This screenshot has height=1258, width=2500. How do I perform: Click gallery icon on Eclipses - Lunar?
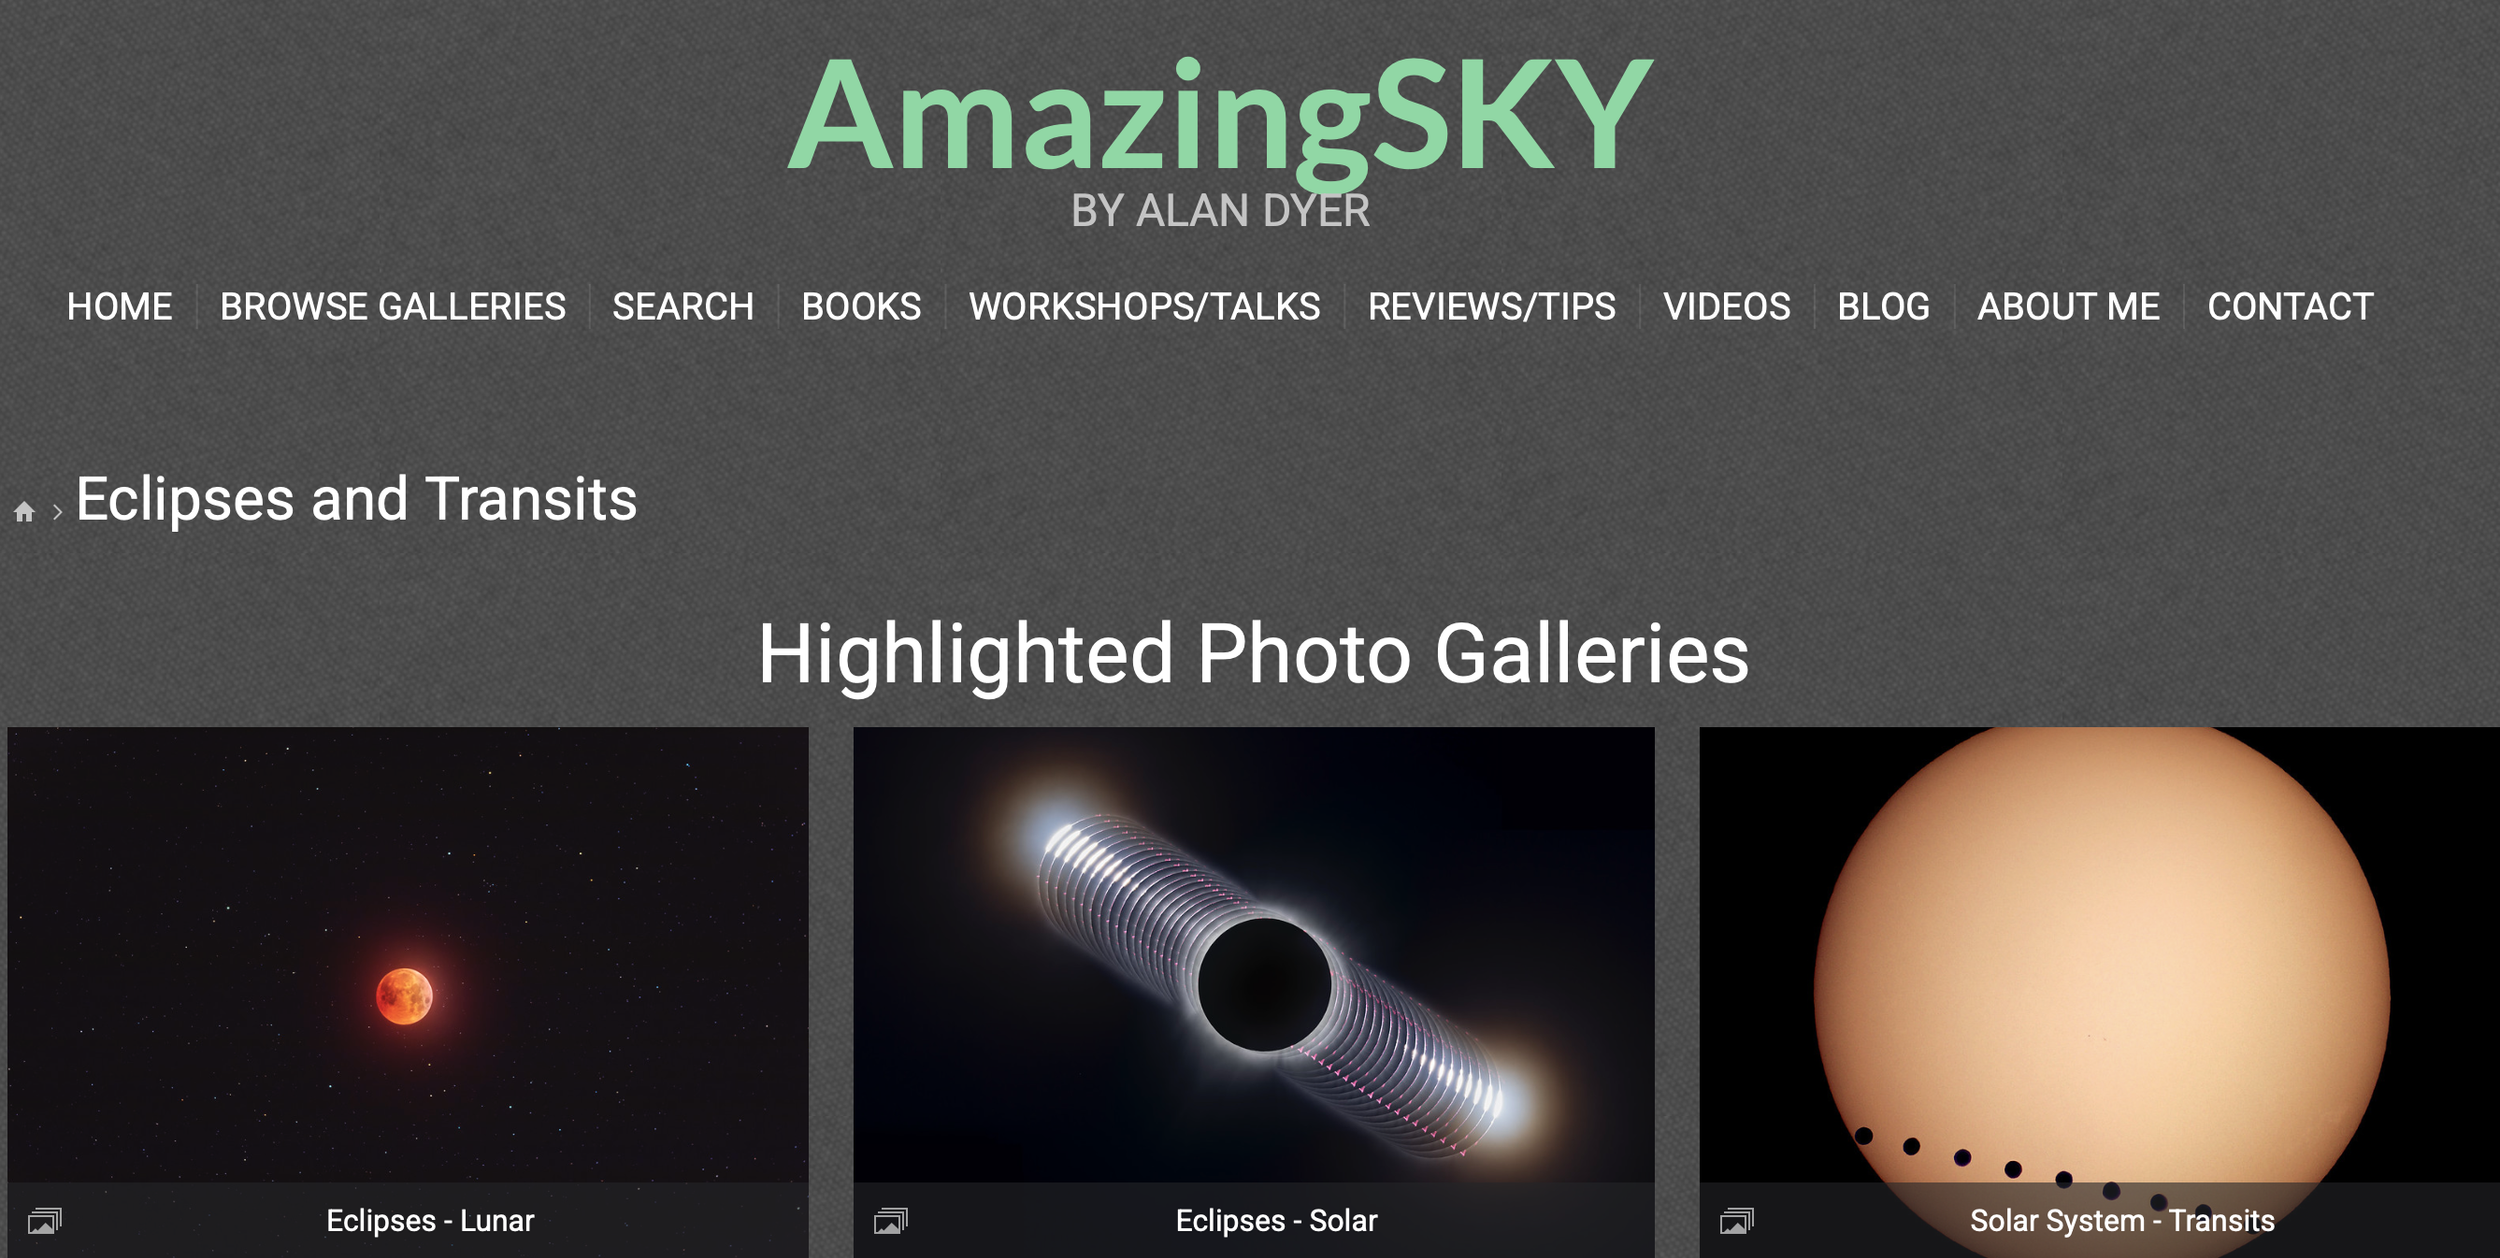click(x=44, y=1221)
